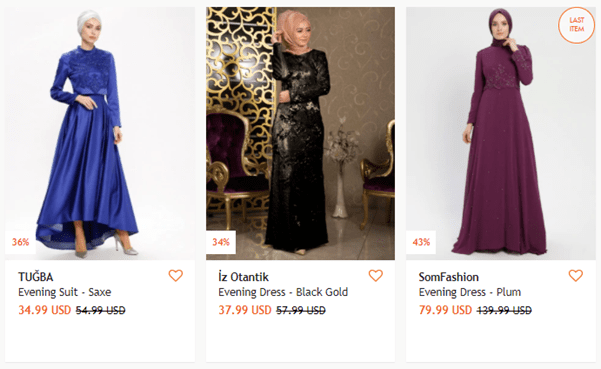Viewport: 601px width, 369px height.
Task: Open the Black Gold evening dress photo
Action: pos(300,133)
